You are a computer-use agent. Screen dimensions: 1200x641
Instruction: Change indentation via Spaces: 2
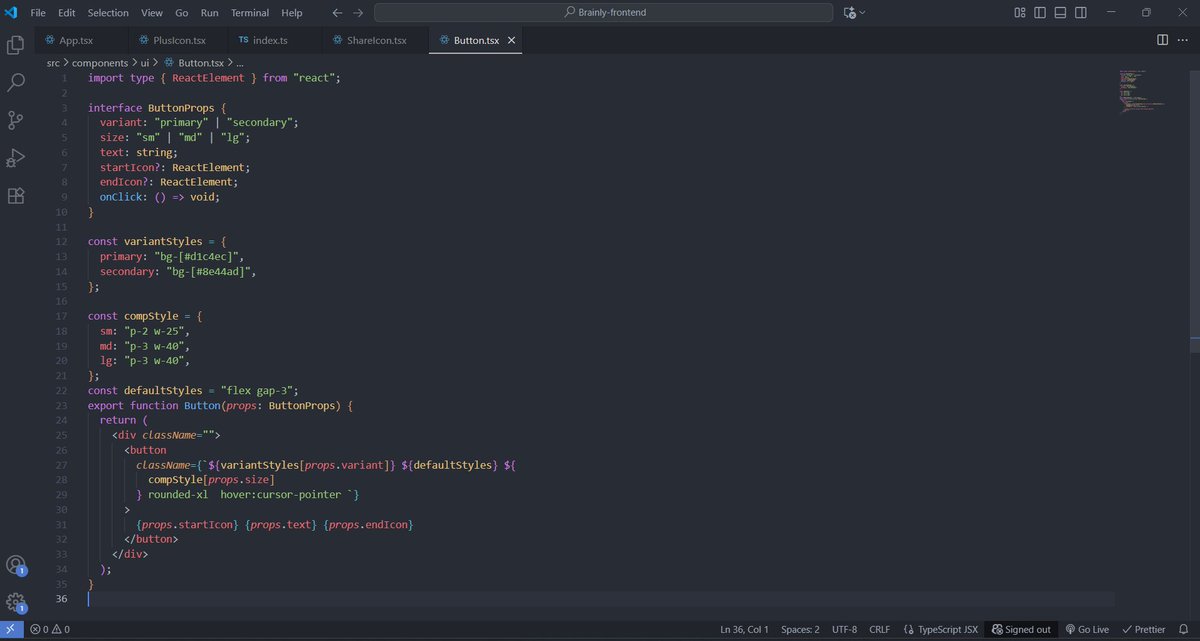pos(800,630)
